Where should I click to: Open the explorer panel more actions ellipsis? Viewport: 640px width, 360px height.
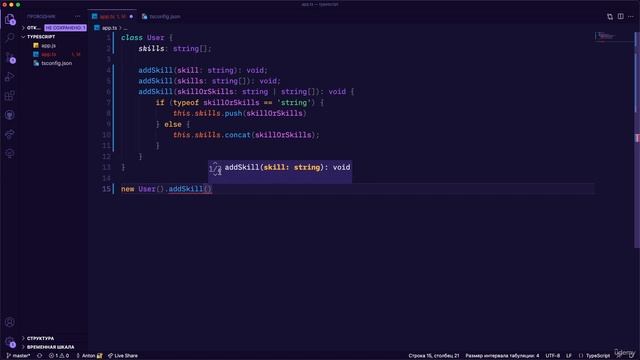[78, 16]
